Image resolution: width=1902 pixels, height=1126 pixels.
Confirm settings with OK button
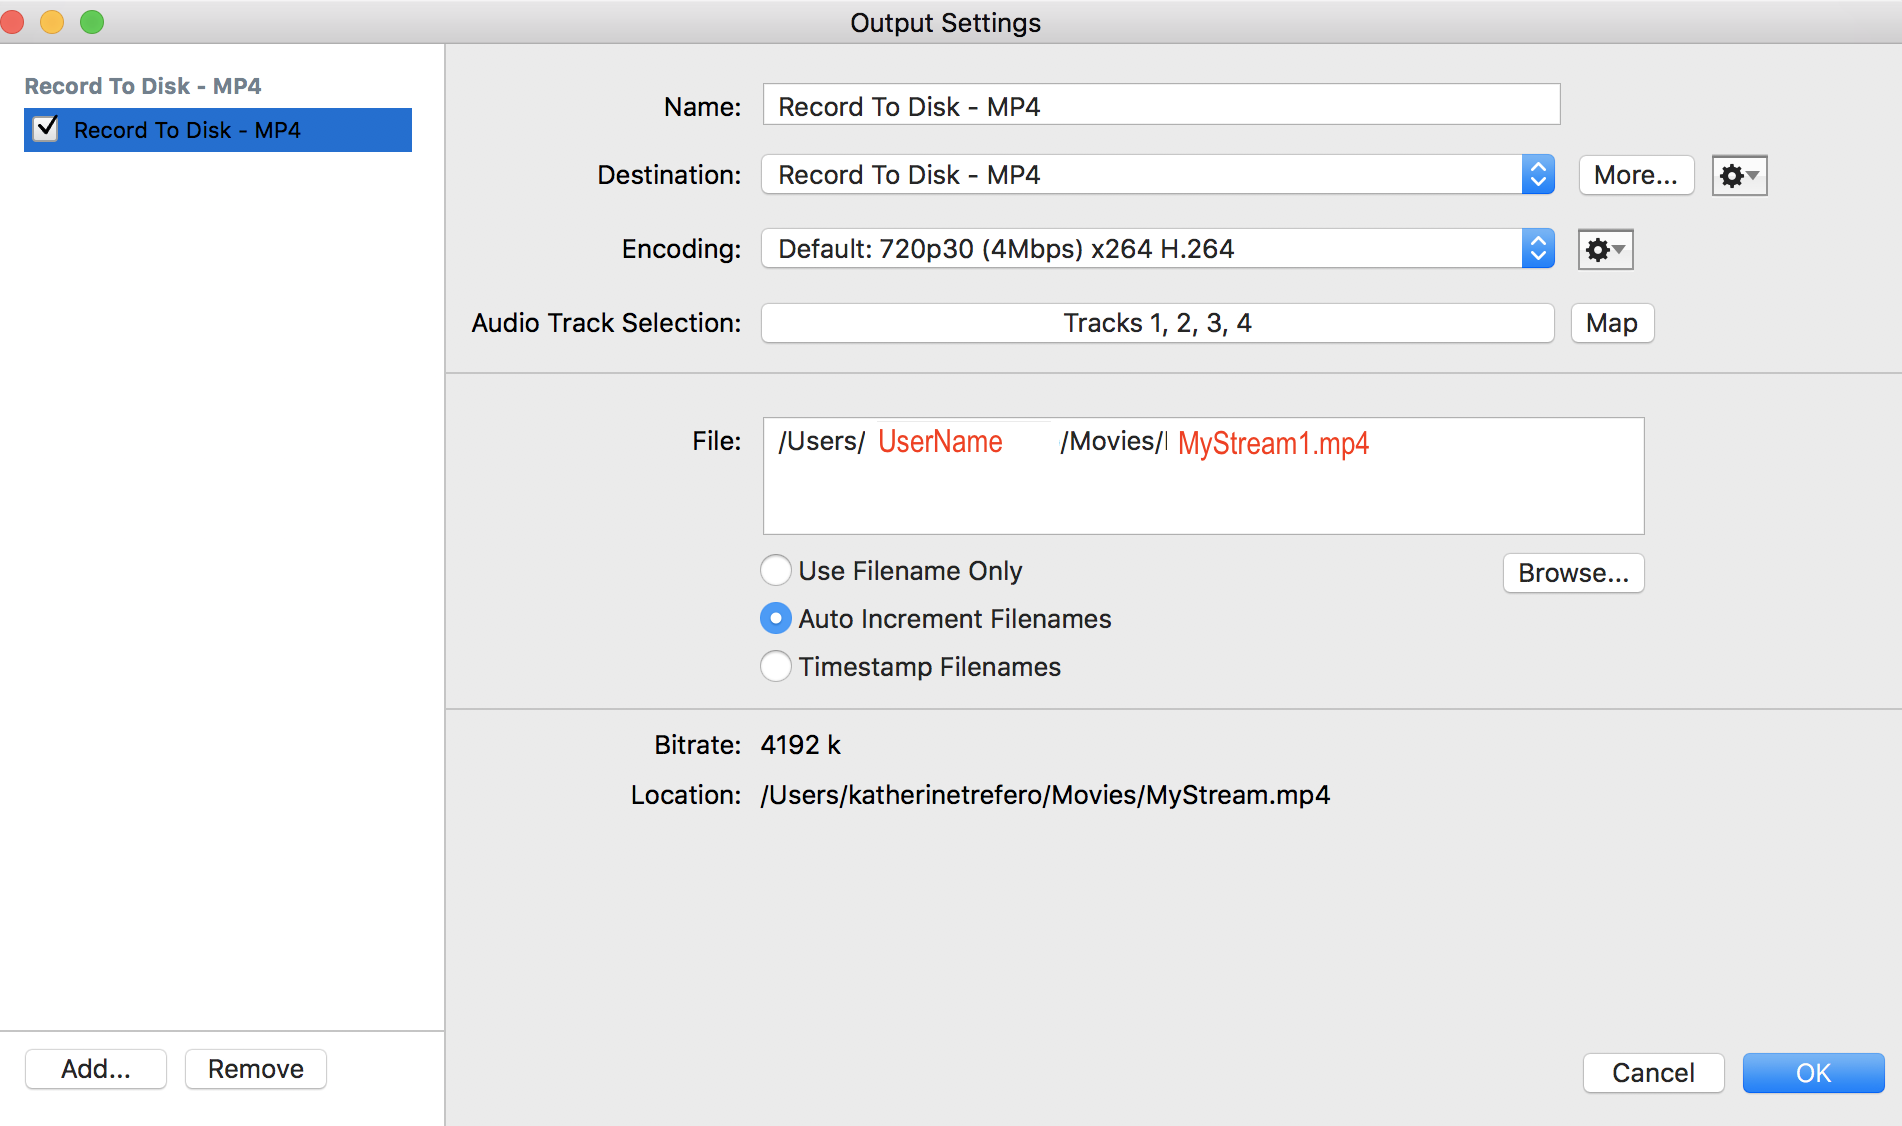tap(1813, 1073)
